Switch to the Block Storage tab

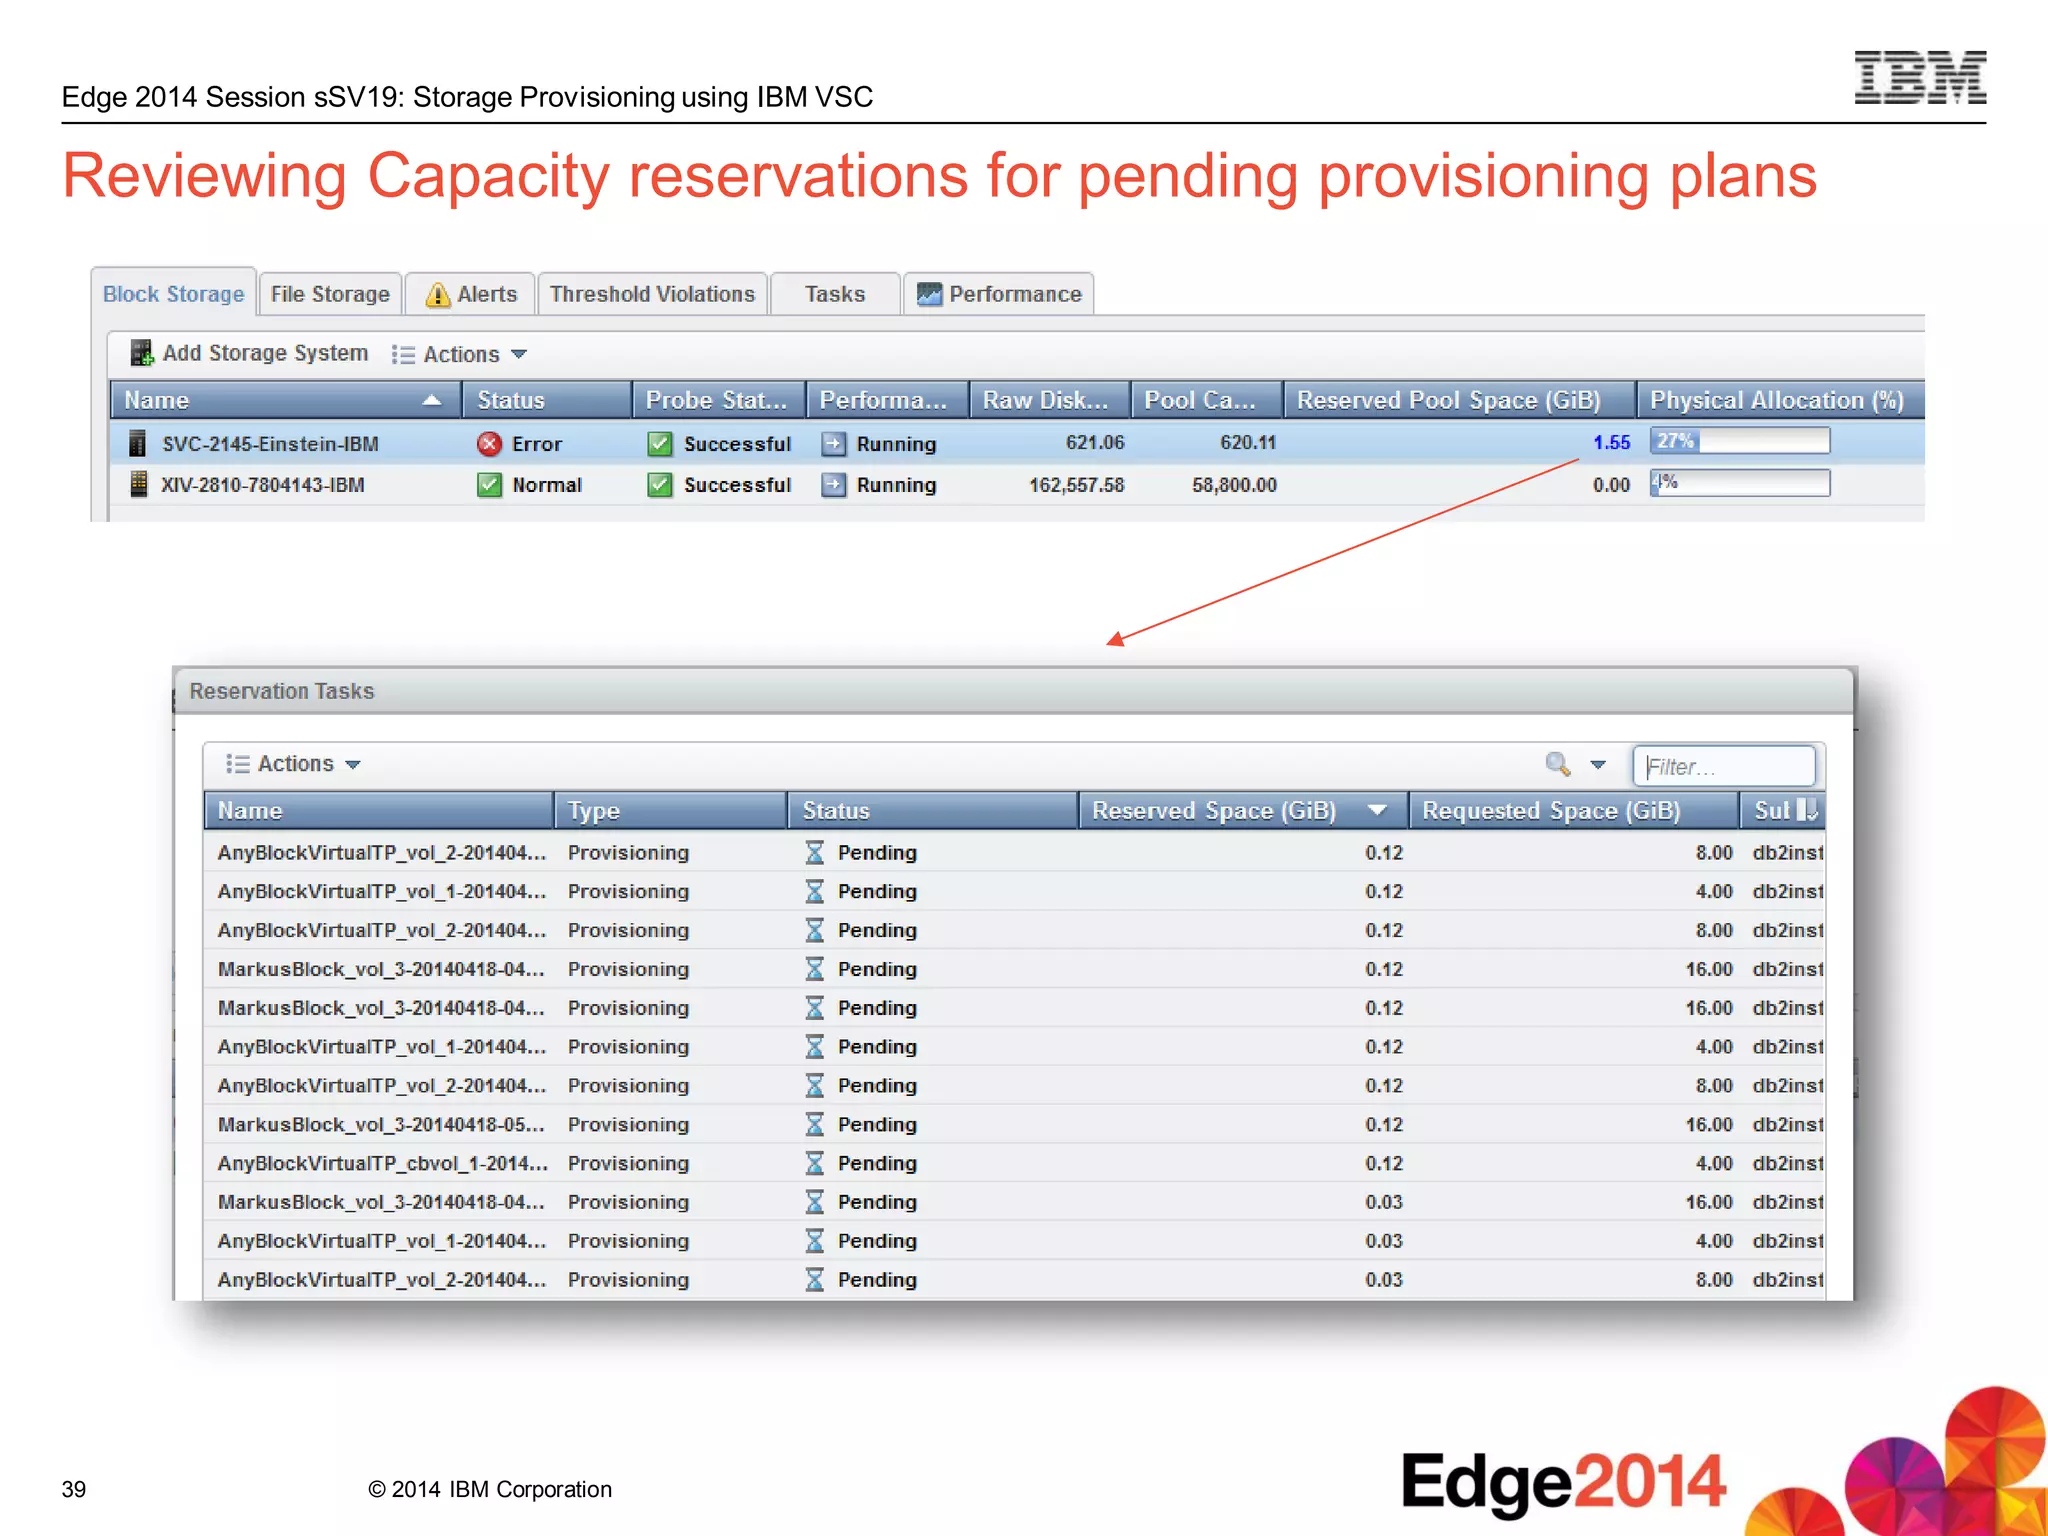[173, 294]
